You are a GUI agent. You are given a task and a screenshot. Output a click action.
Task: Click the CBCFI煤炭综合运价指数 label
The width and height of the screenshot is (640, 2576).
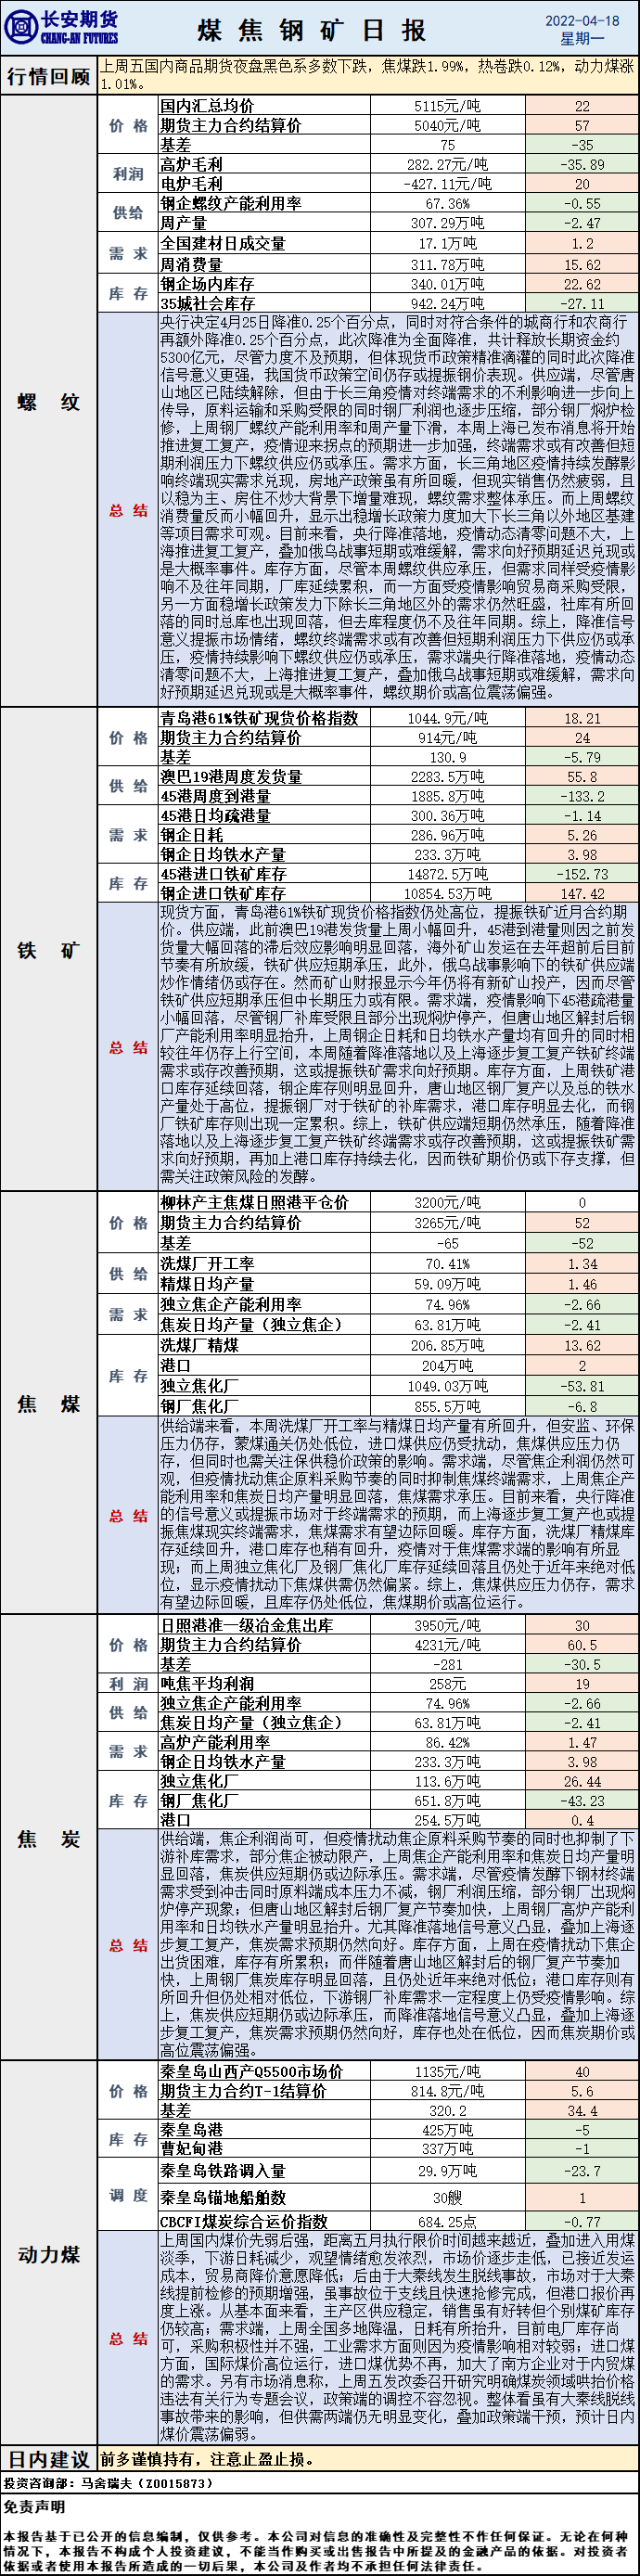pyautogui.click(x=244, y=2221)
